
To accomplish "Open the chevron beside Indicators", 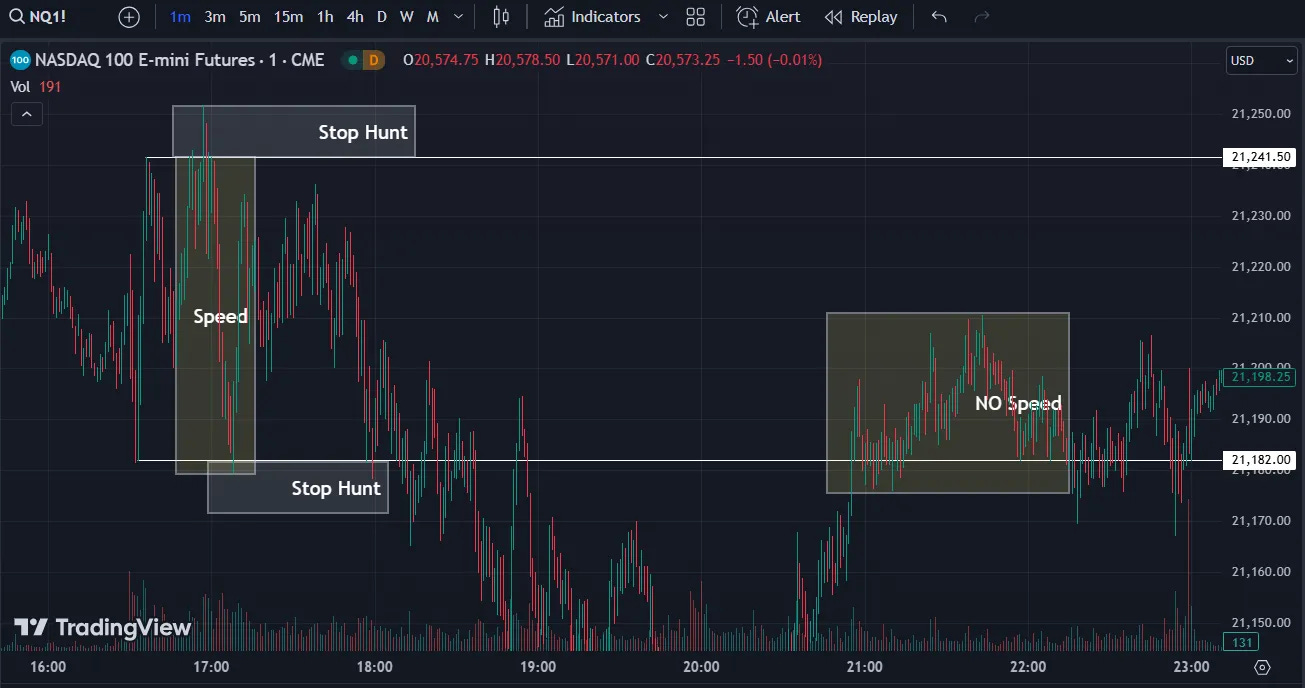I will point(663,16).
